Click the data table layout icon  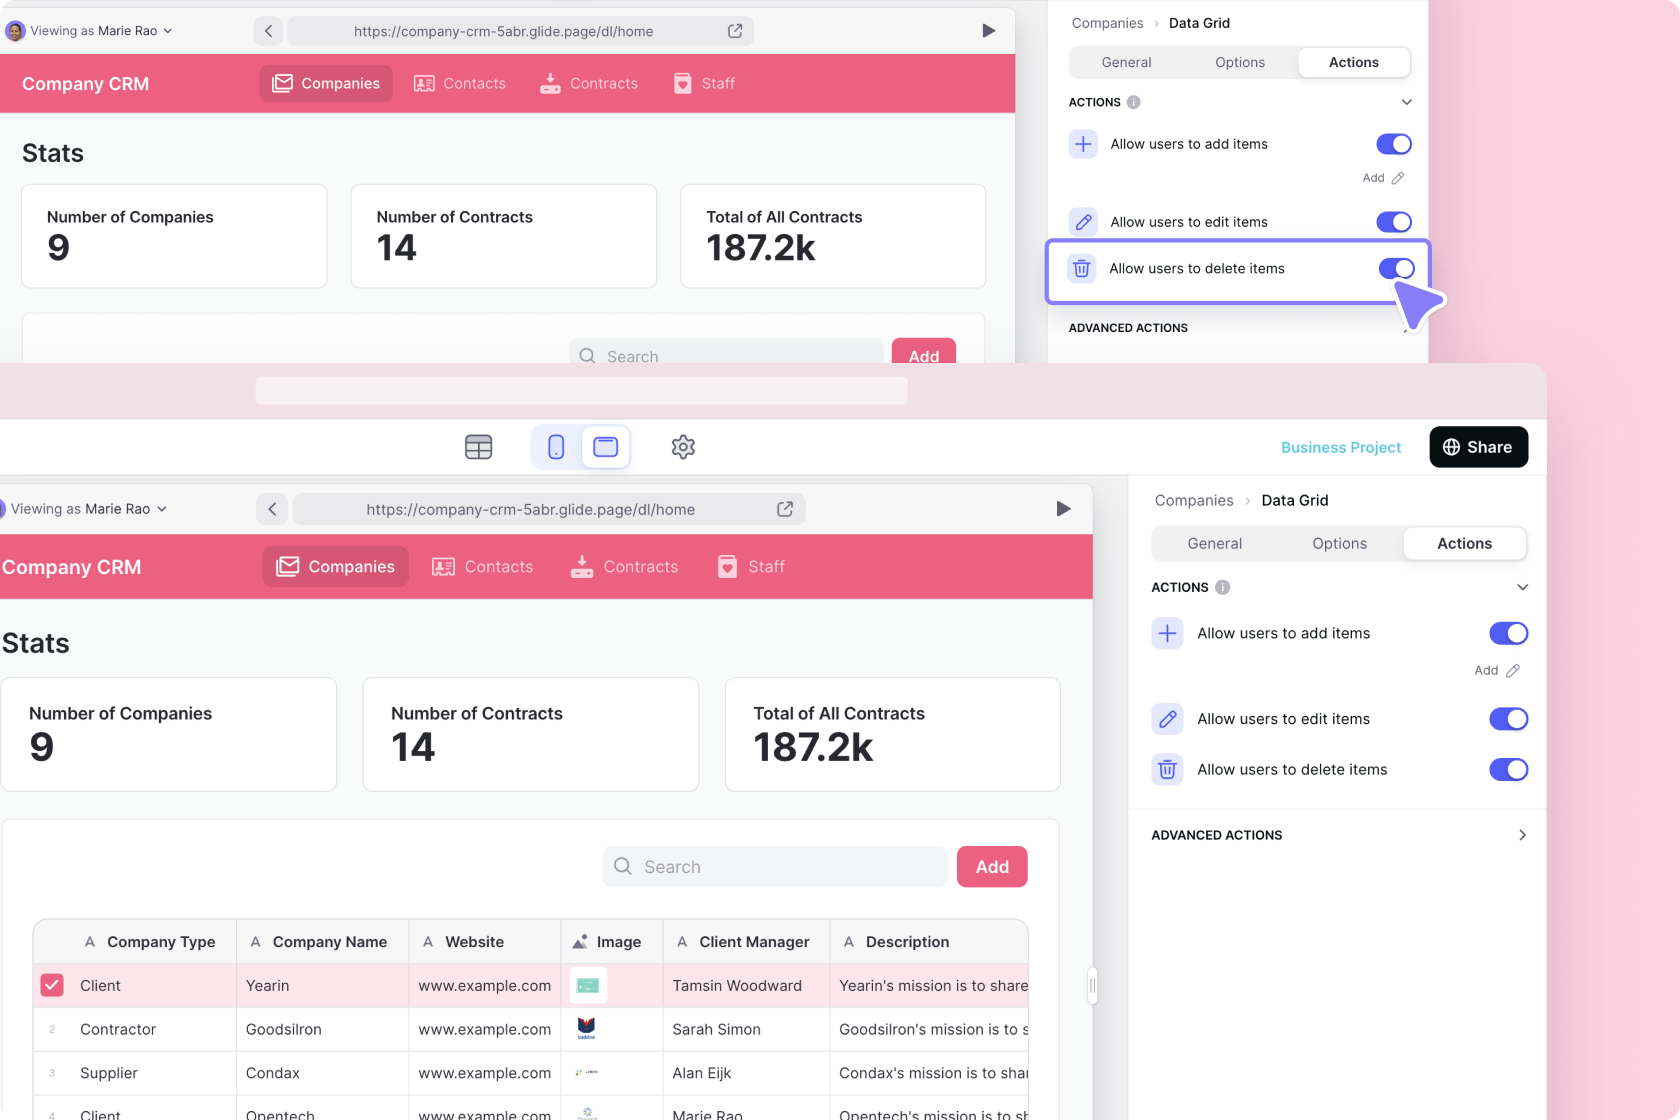tap(478, 447)
